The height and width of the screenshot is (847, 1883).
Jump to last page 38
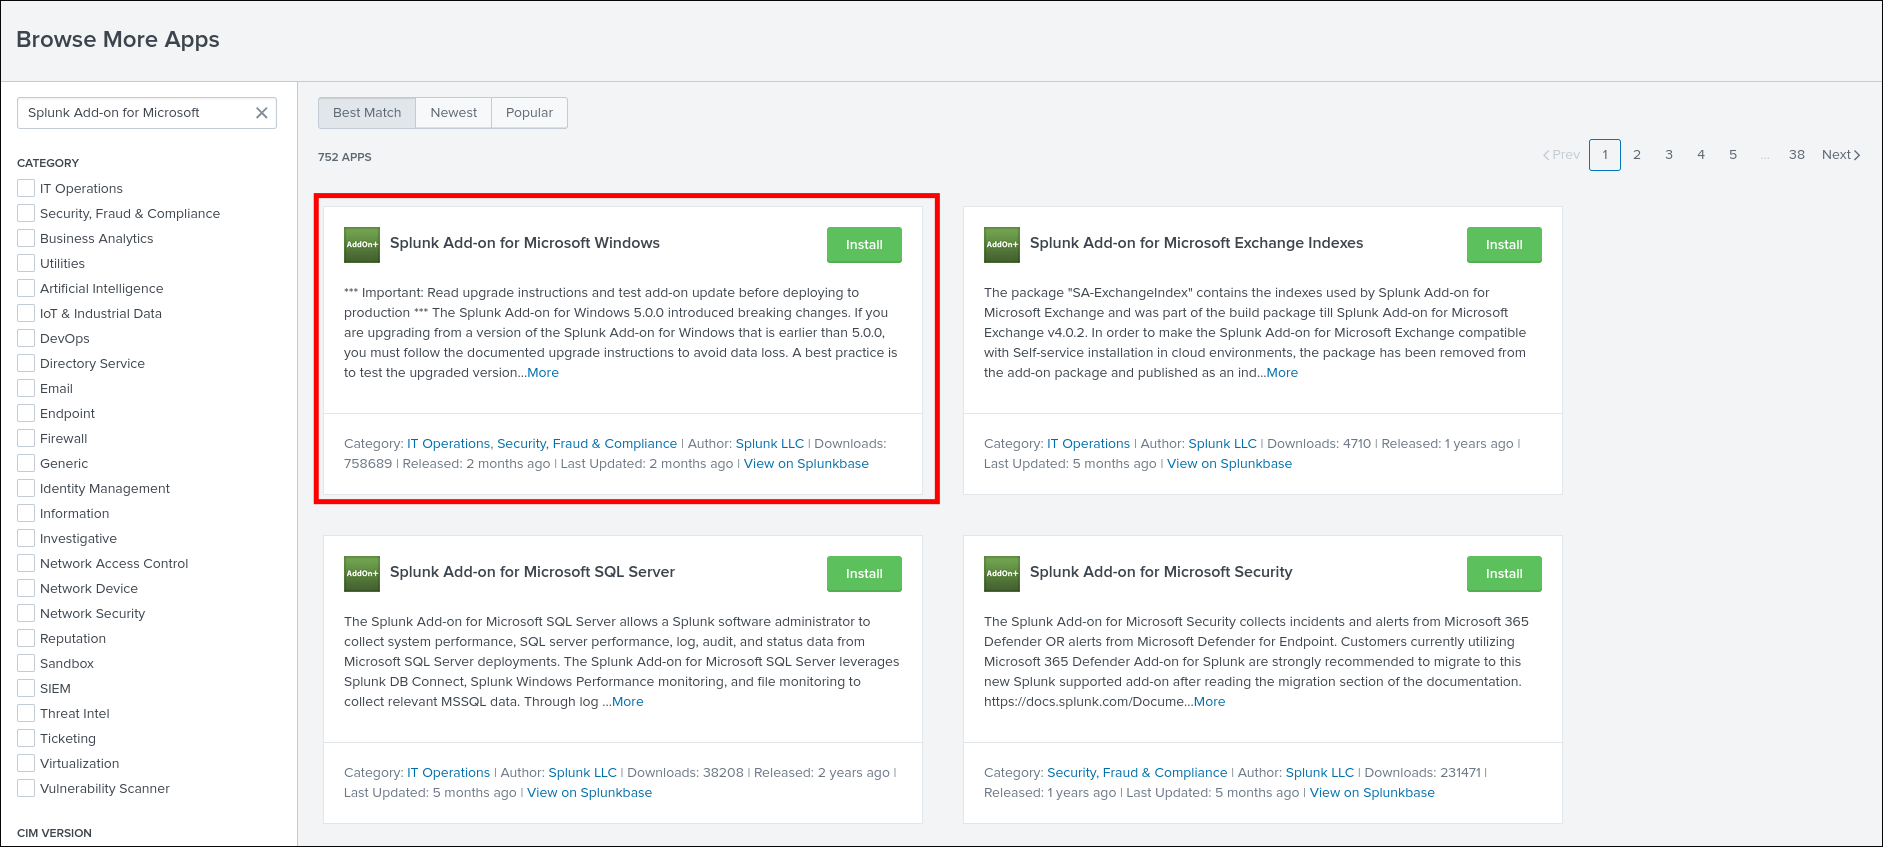pyautogui.click(x=1797, y=155)
